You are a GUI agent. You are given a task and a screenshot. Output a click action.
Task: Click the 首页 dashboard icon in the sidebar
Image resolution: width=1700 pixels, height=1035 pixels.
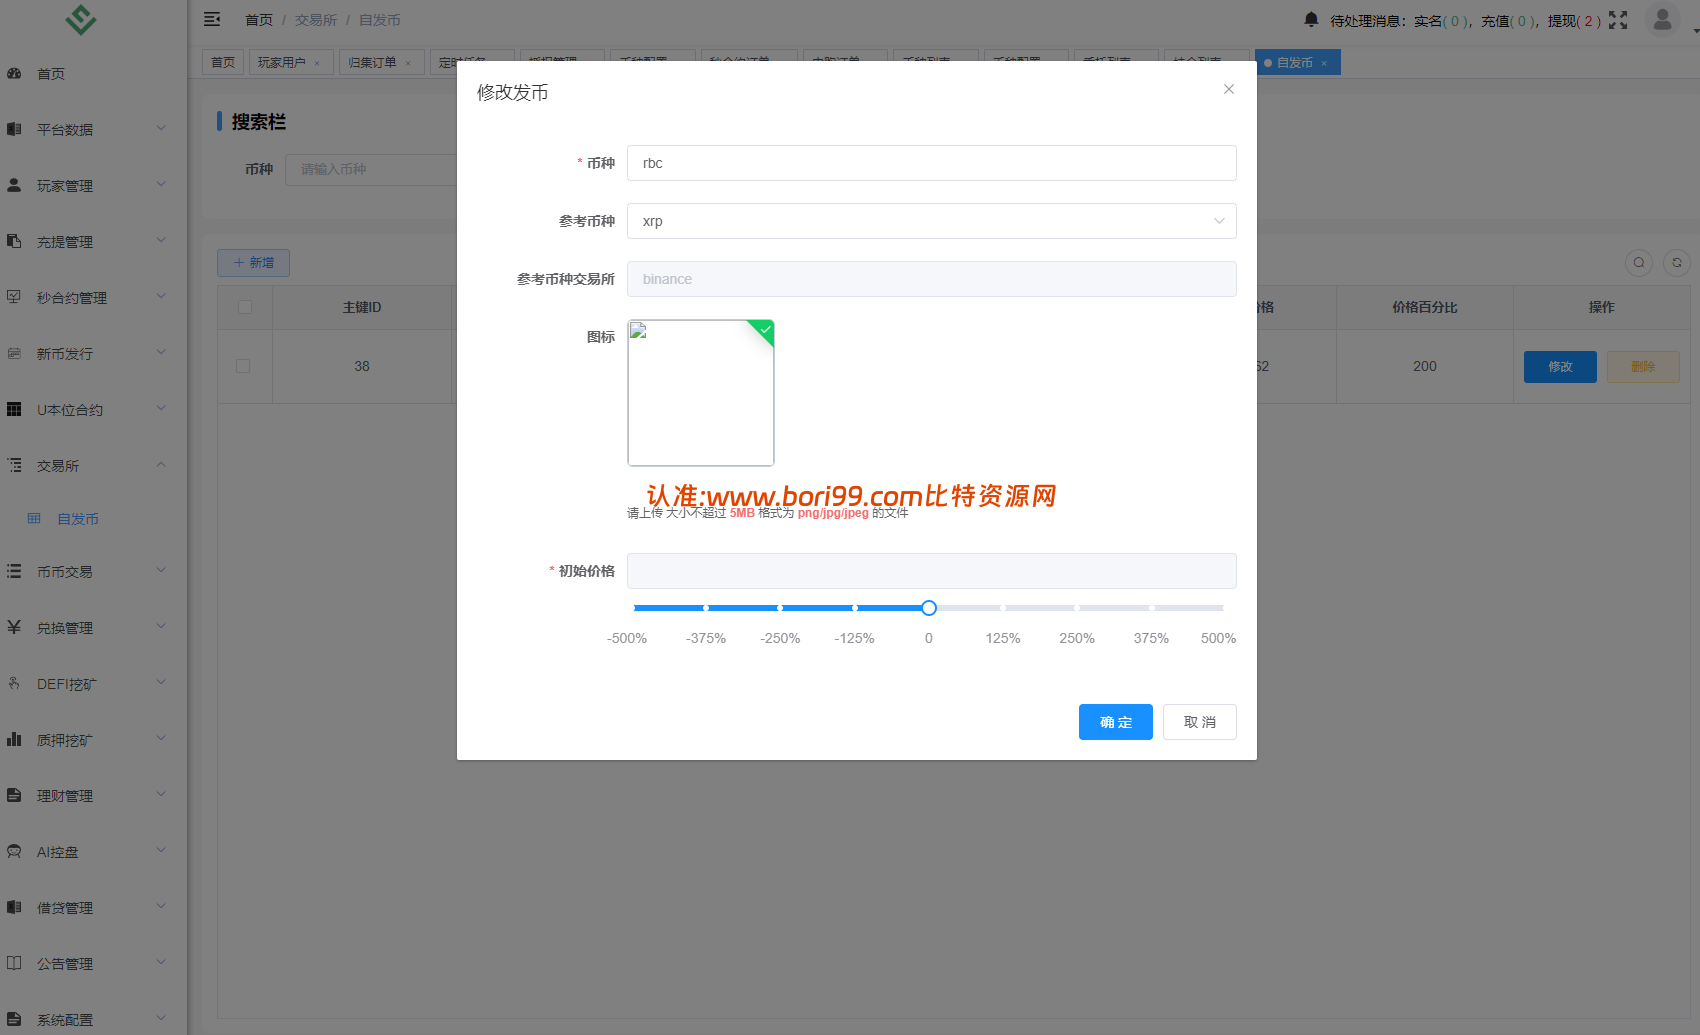(x=14, y=73)
